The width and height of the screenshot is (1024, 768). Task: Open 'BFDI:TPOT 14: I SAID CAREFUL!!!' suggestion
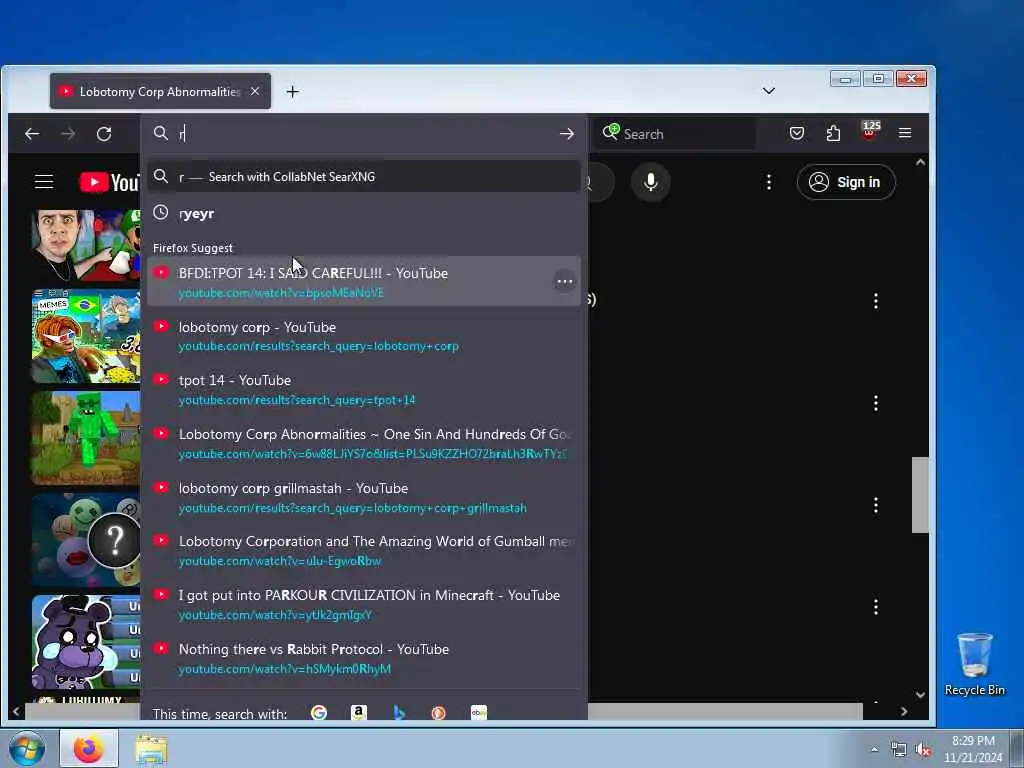click(x=364, y=281)
